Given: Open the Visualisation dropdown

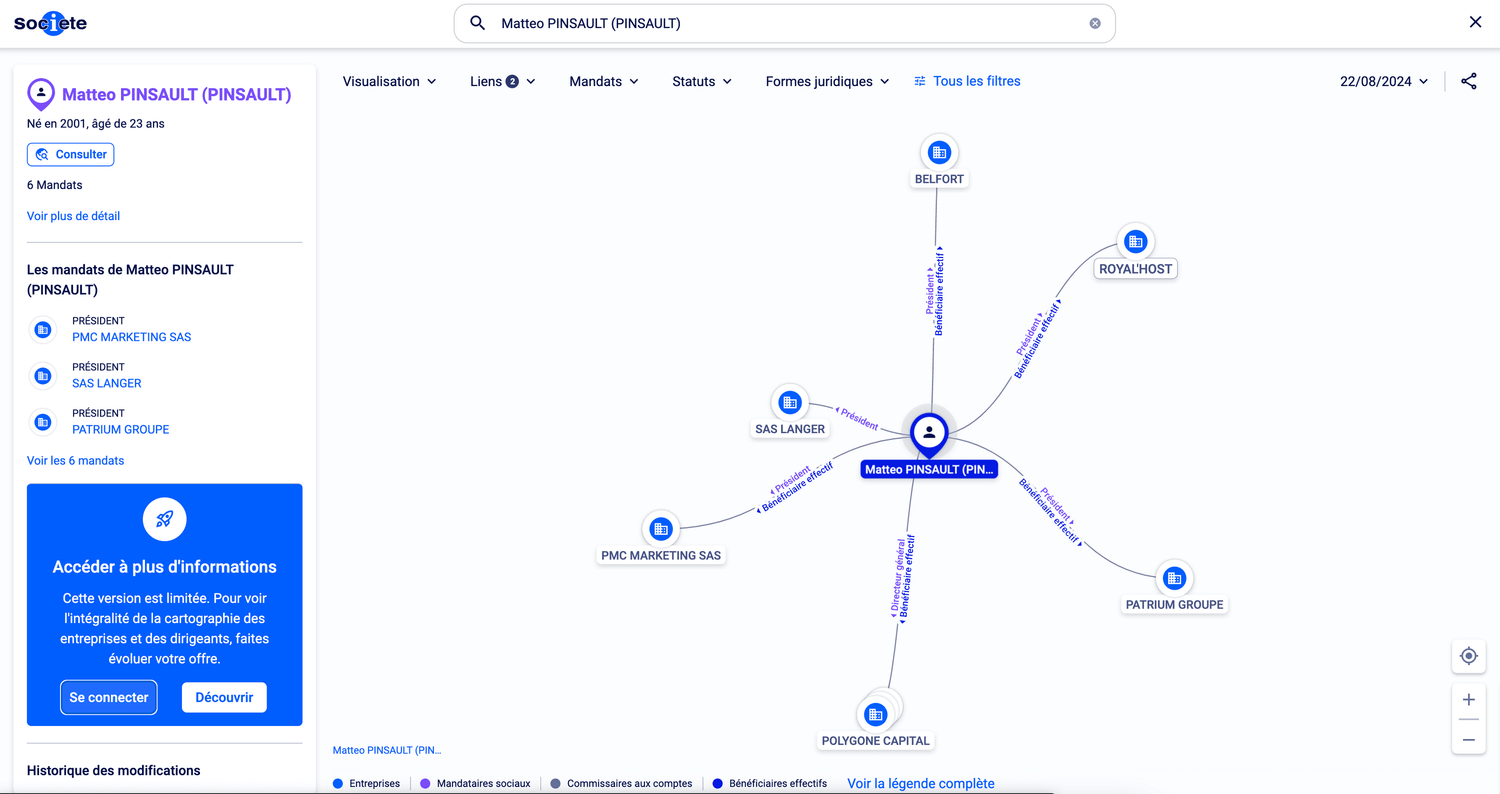Looking at the screenshot, I should [x=390, y=82].
